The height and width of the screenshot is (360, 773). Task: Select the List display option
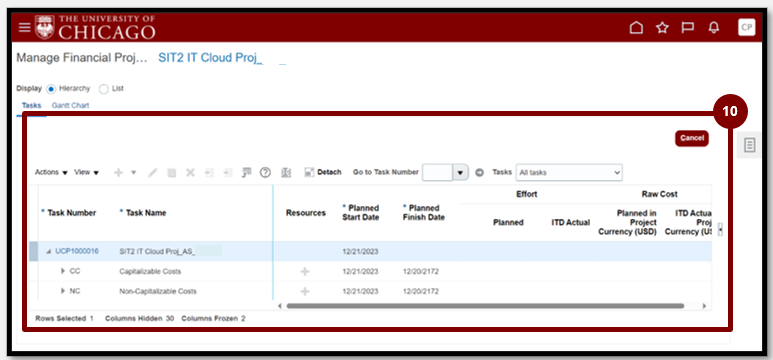click(104, 89)
